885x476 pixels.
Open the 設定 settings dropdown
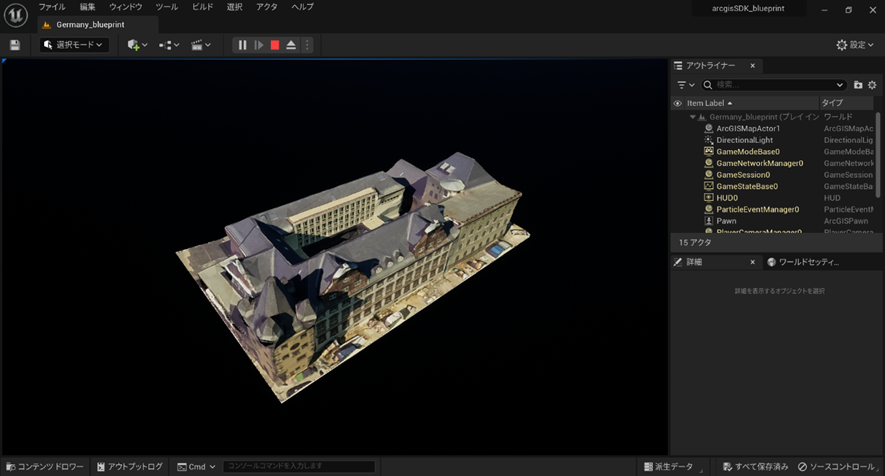[x=856, y=45]
